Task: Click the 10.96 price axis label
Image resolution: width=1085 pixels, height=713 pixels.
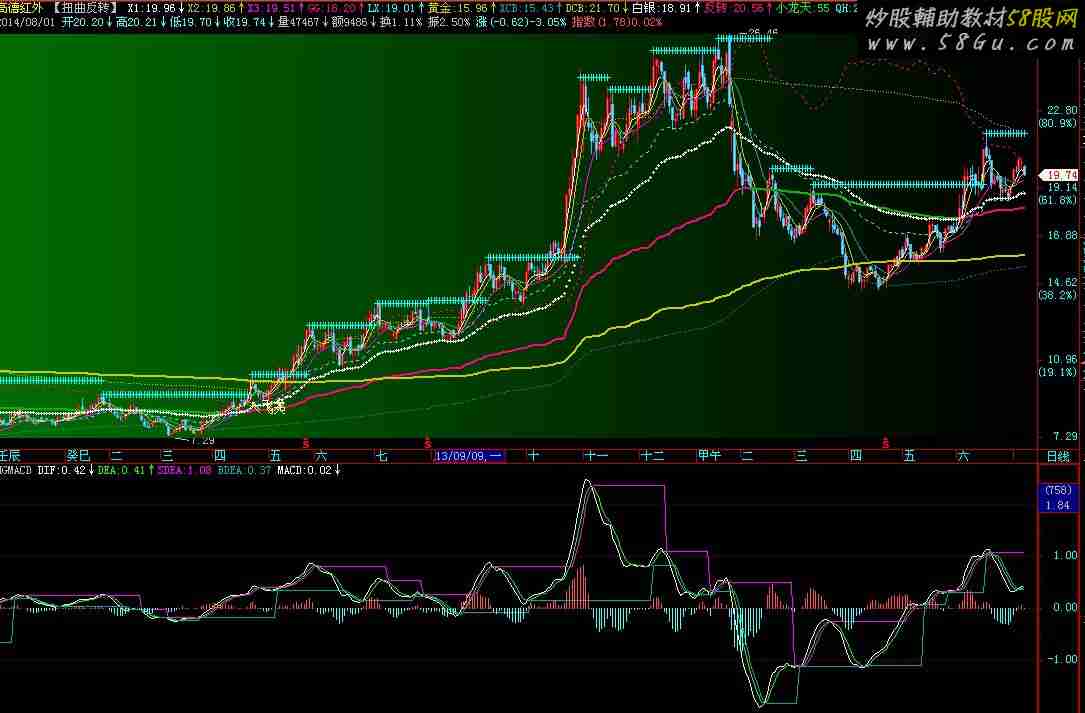Action: (x=1062, y=359)
